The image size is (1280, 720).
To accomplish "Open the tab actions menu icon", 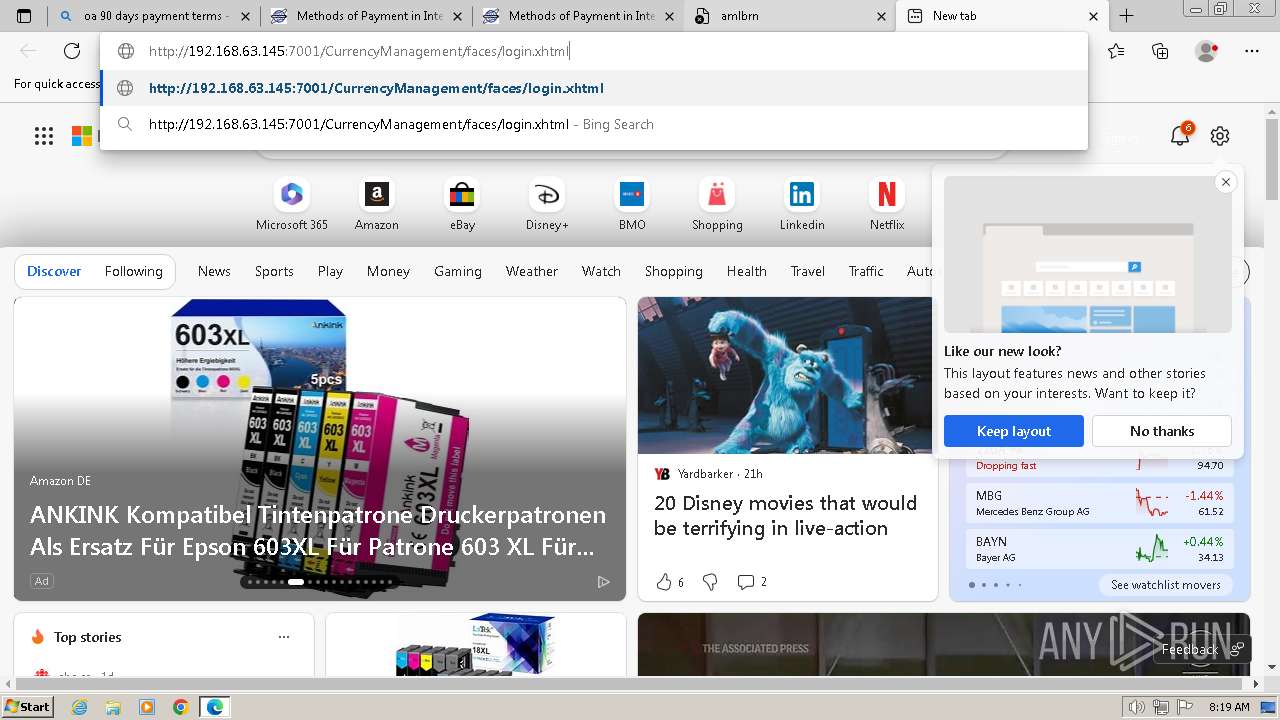I will coord(24,16).
